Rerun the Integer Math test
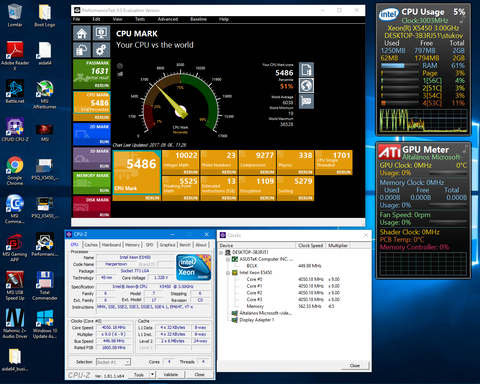Screen dimensions: 480x384 [x=191, y=172]
